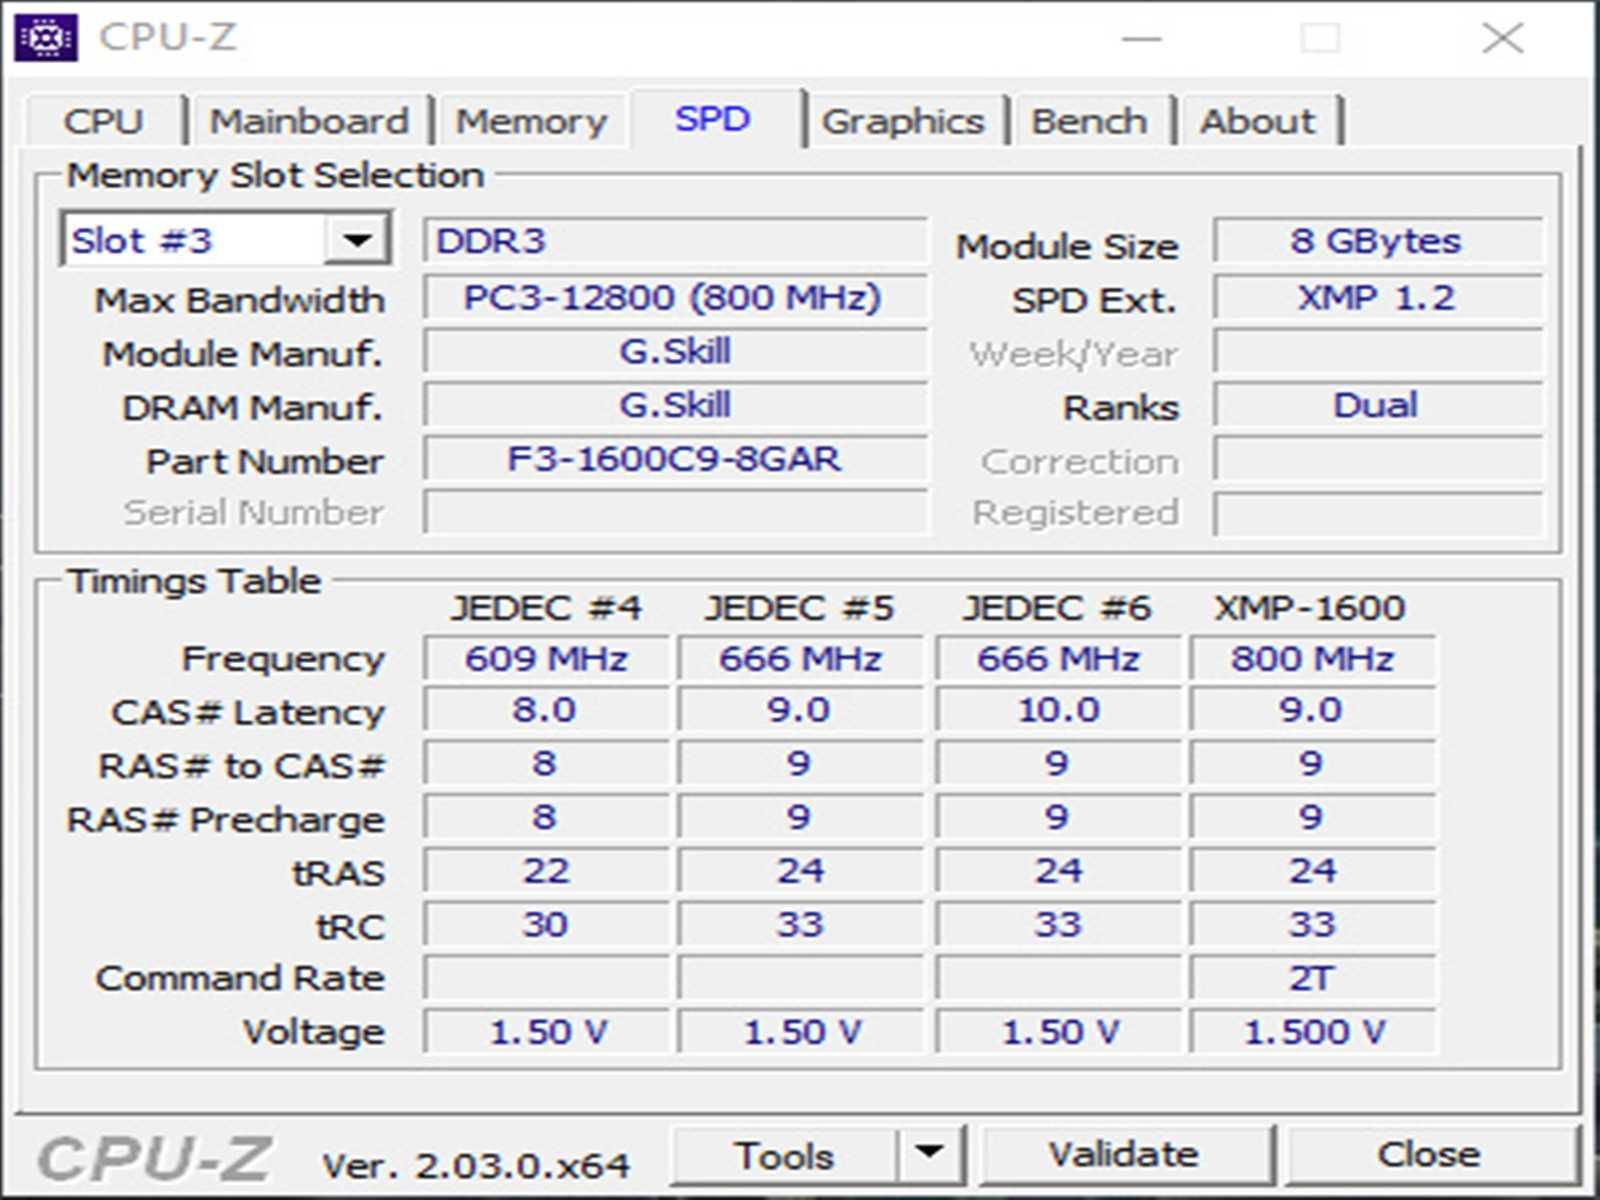Click the XMP-1600 column header
Image resolution: width=1600 pixels, height=1200 pixels.
point(1310,608)
